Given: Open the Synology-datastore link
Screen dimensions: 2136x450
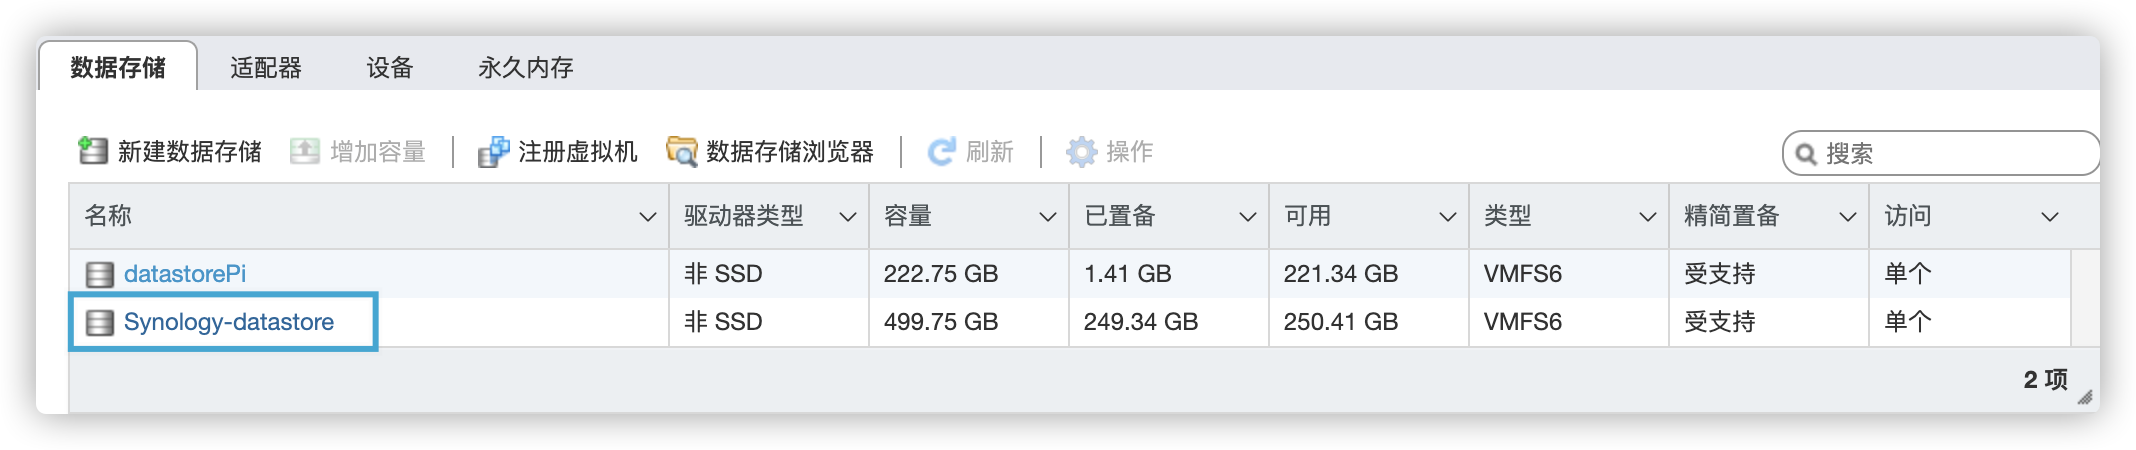Looking at the screenshot, I should (x=229, y=322).
